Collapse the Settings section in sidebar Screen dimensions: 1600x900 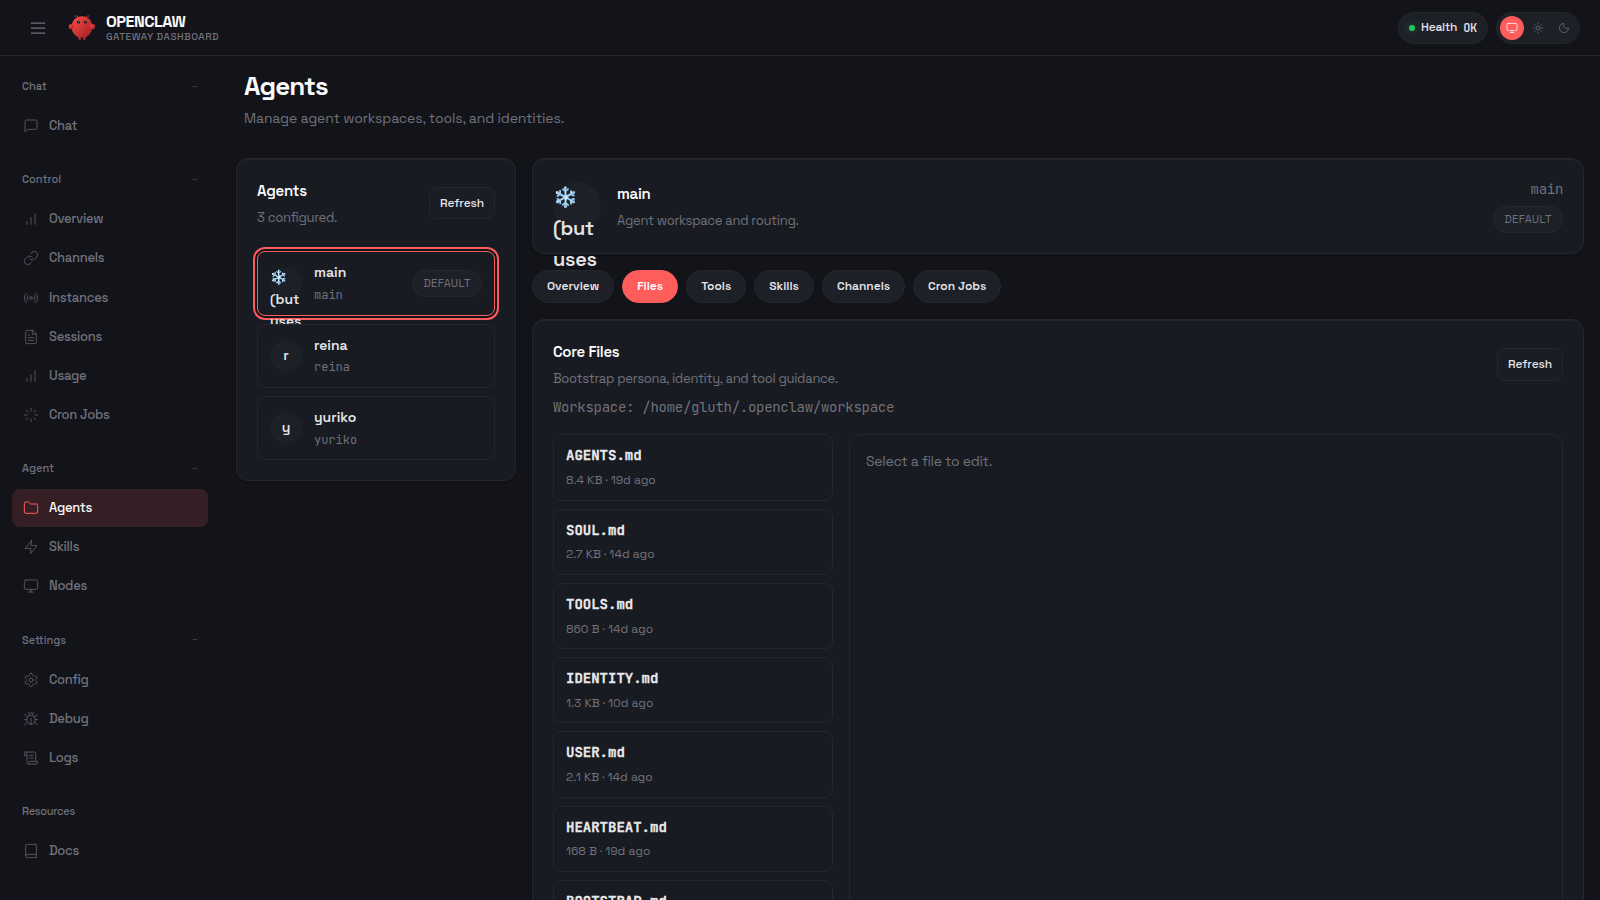point(195,640)
